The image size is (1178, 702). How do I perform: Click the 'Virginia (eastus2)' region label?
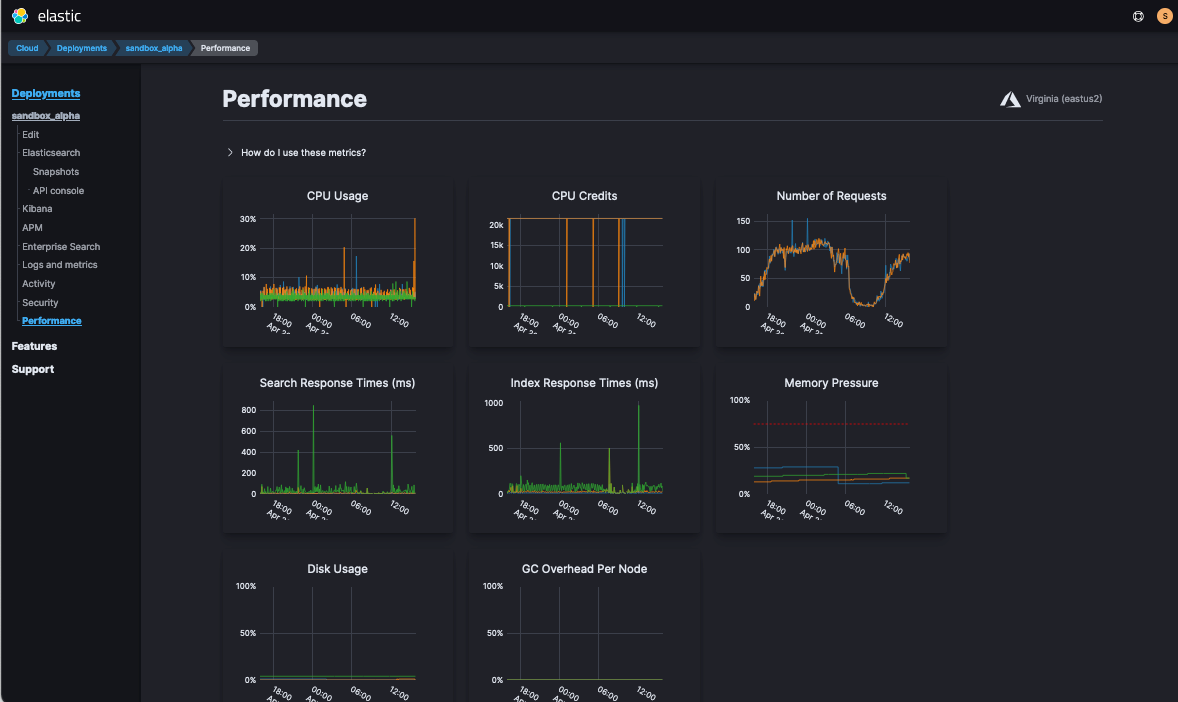(x=1064, y=98)
